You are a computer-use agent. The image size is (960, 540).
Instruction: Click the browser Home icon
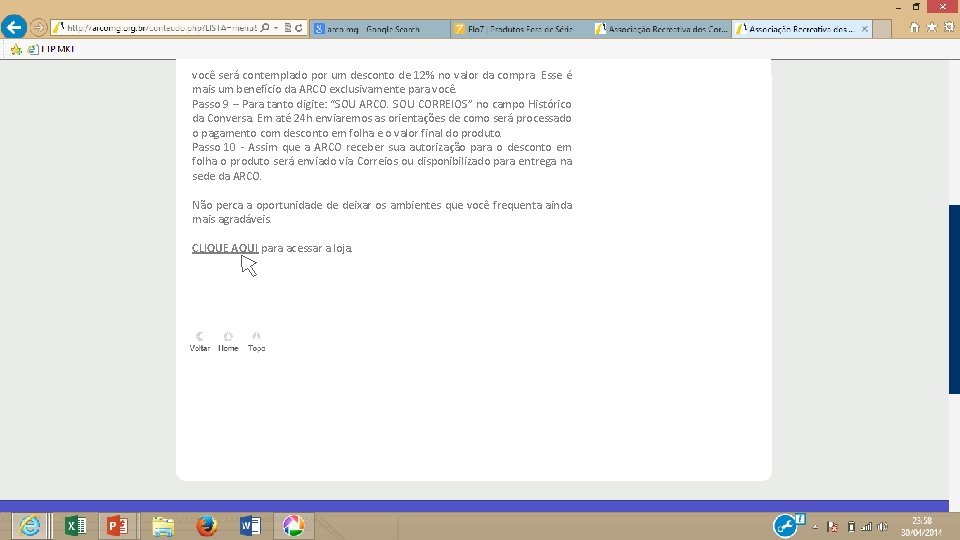(x=914, y=27)
